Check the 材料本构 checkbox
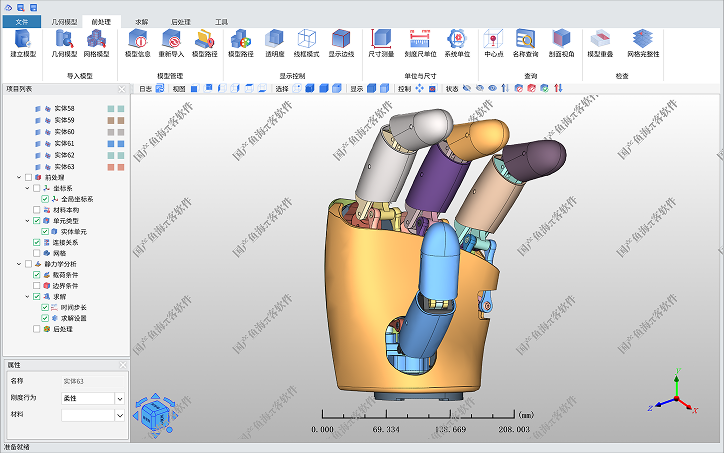This screenshot has height=453, width=724. tap(37, 210)
